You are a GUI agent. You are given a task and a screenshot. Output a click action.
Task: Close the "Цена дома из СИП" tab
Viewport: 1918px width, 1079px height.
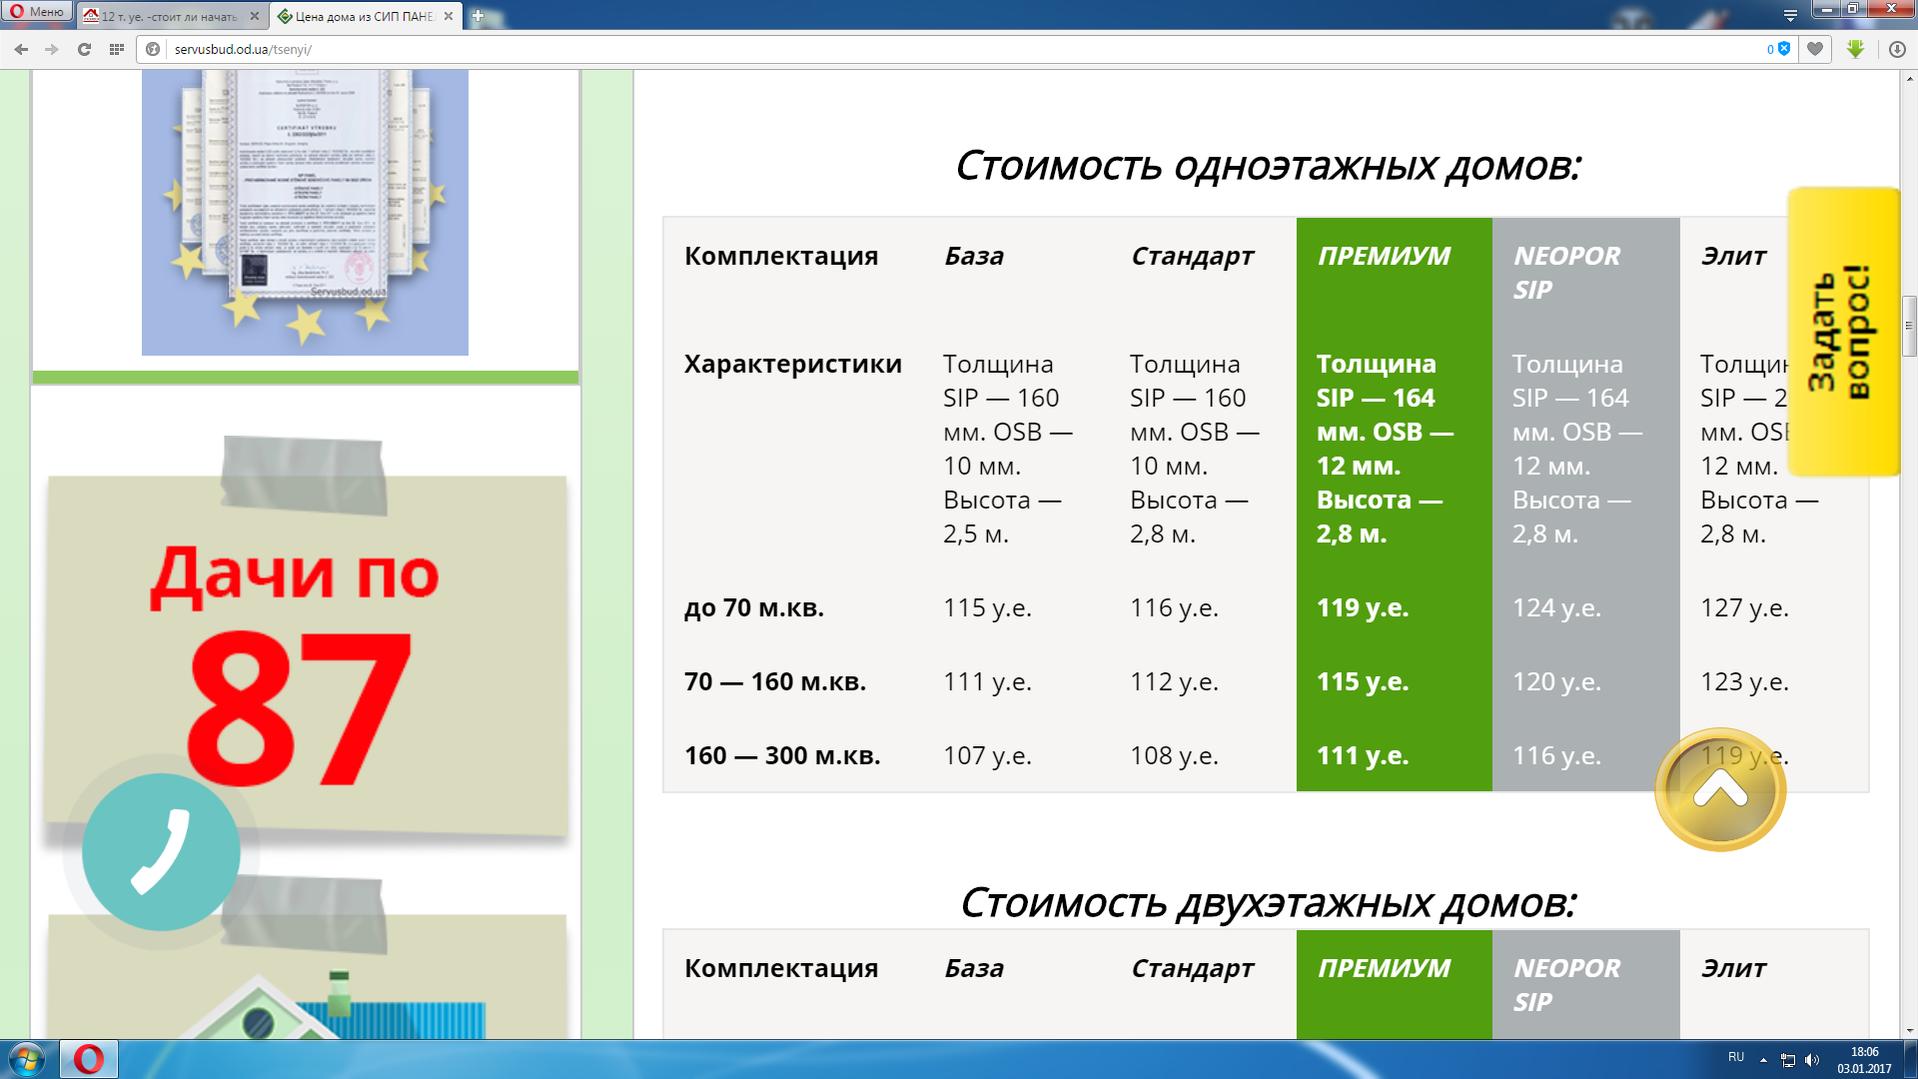(x=448, y=16)
